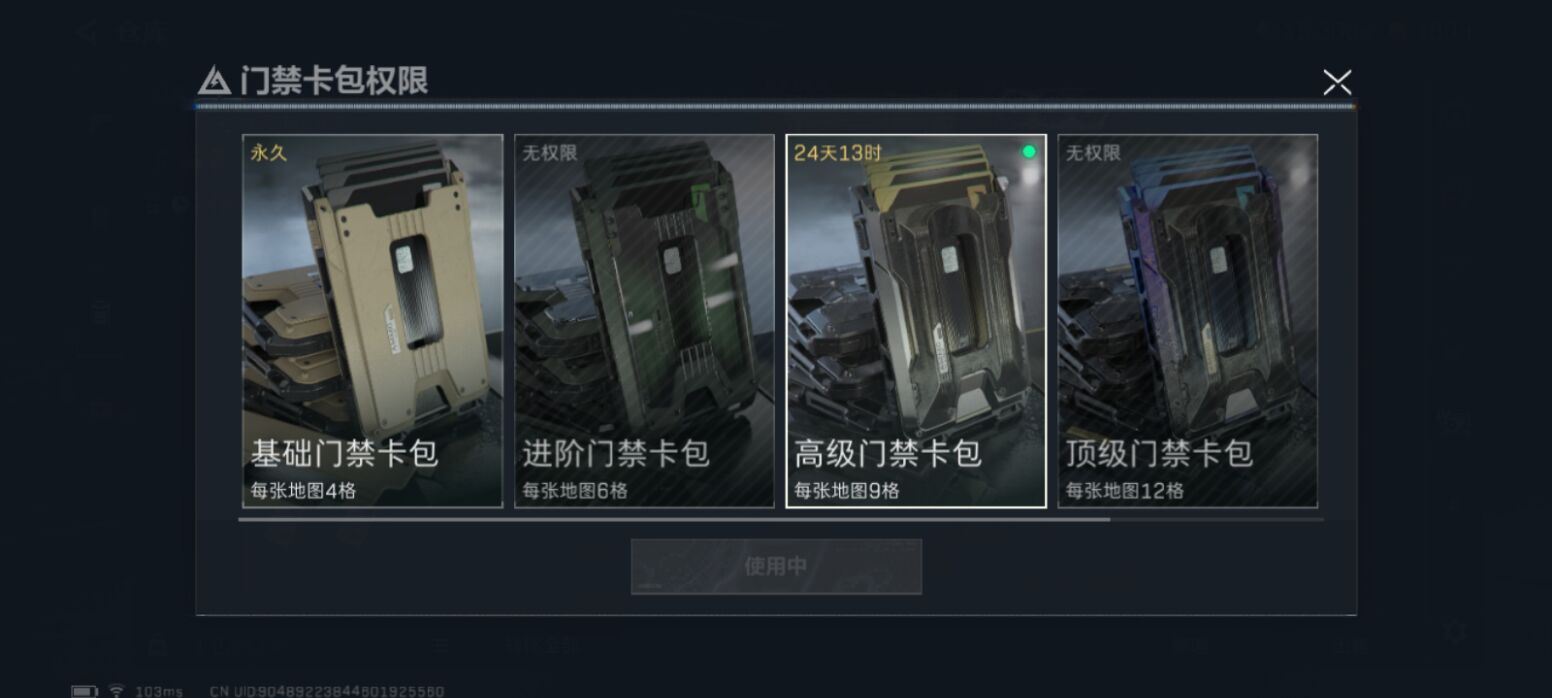
Task: Click the 24天13时 remaining time label
Action: (x=838, y=153)
